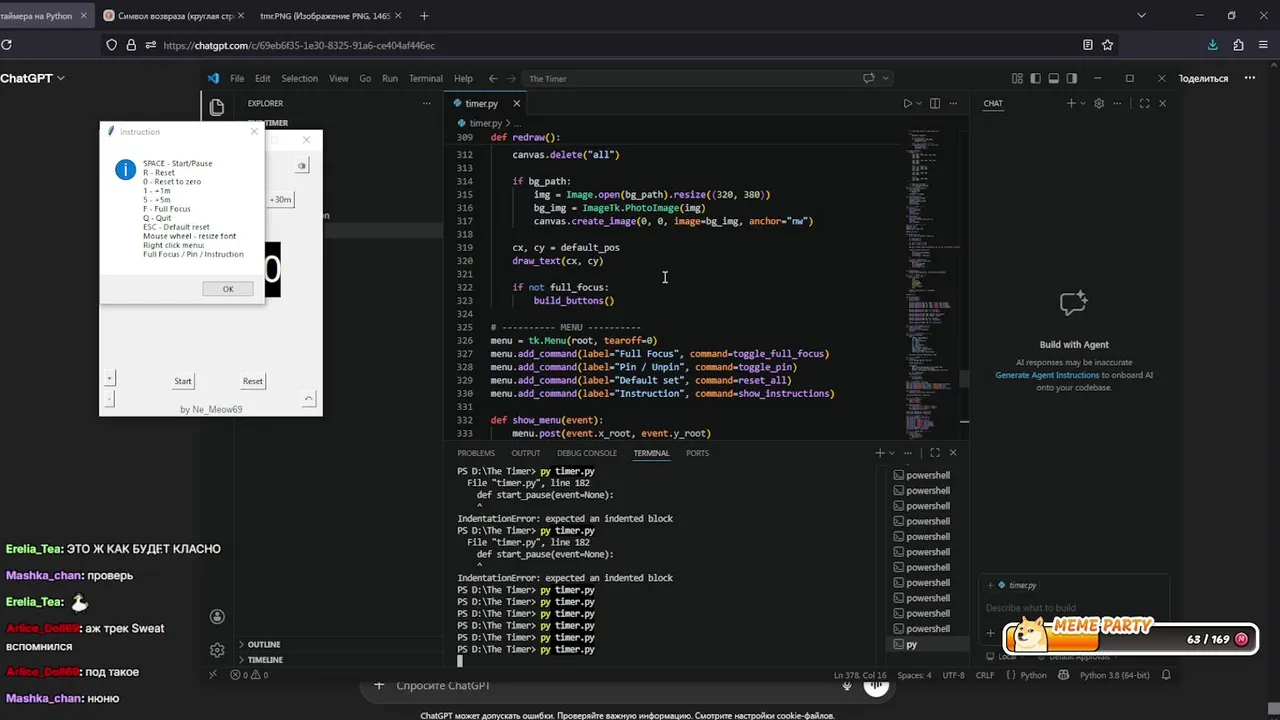Click 'Spaces: 4' indentation in status bar
This screenshot has width=1280, height=720.
pos(914,675)
